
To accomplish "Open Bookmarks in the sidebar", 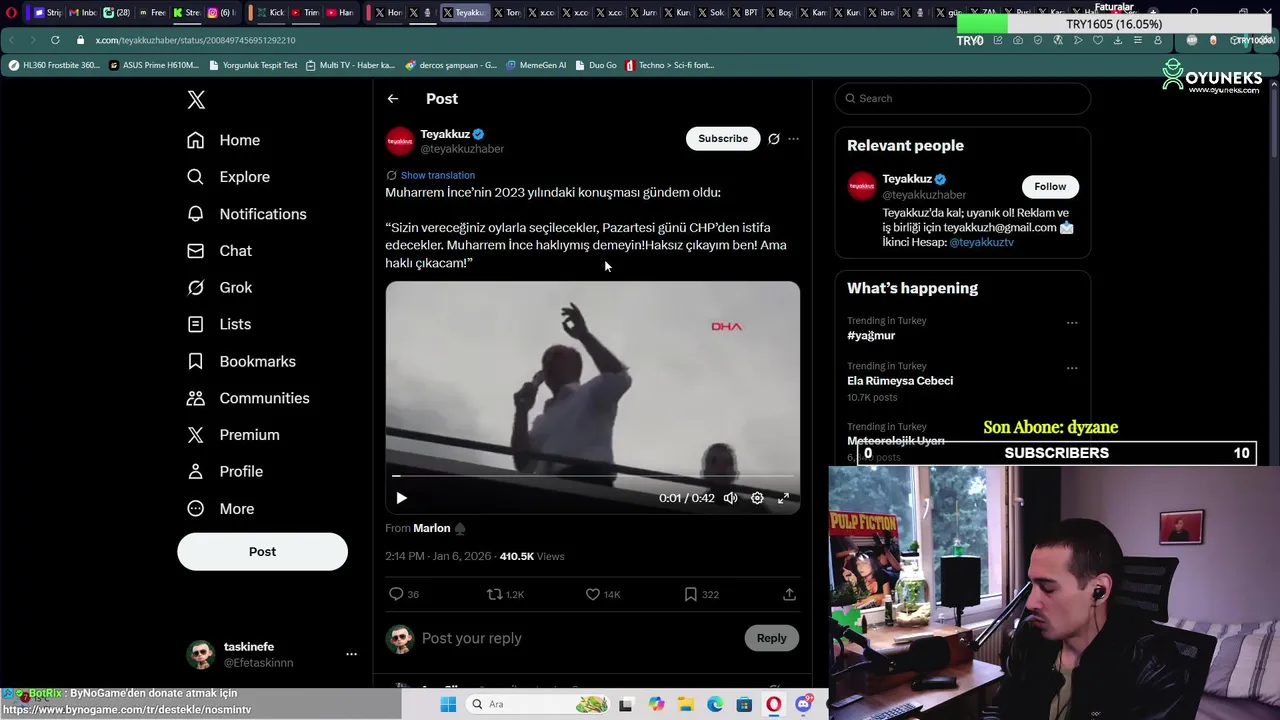I will 241,361.
